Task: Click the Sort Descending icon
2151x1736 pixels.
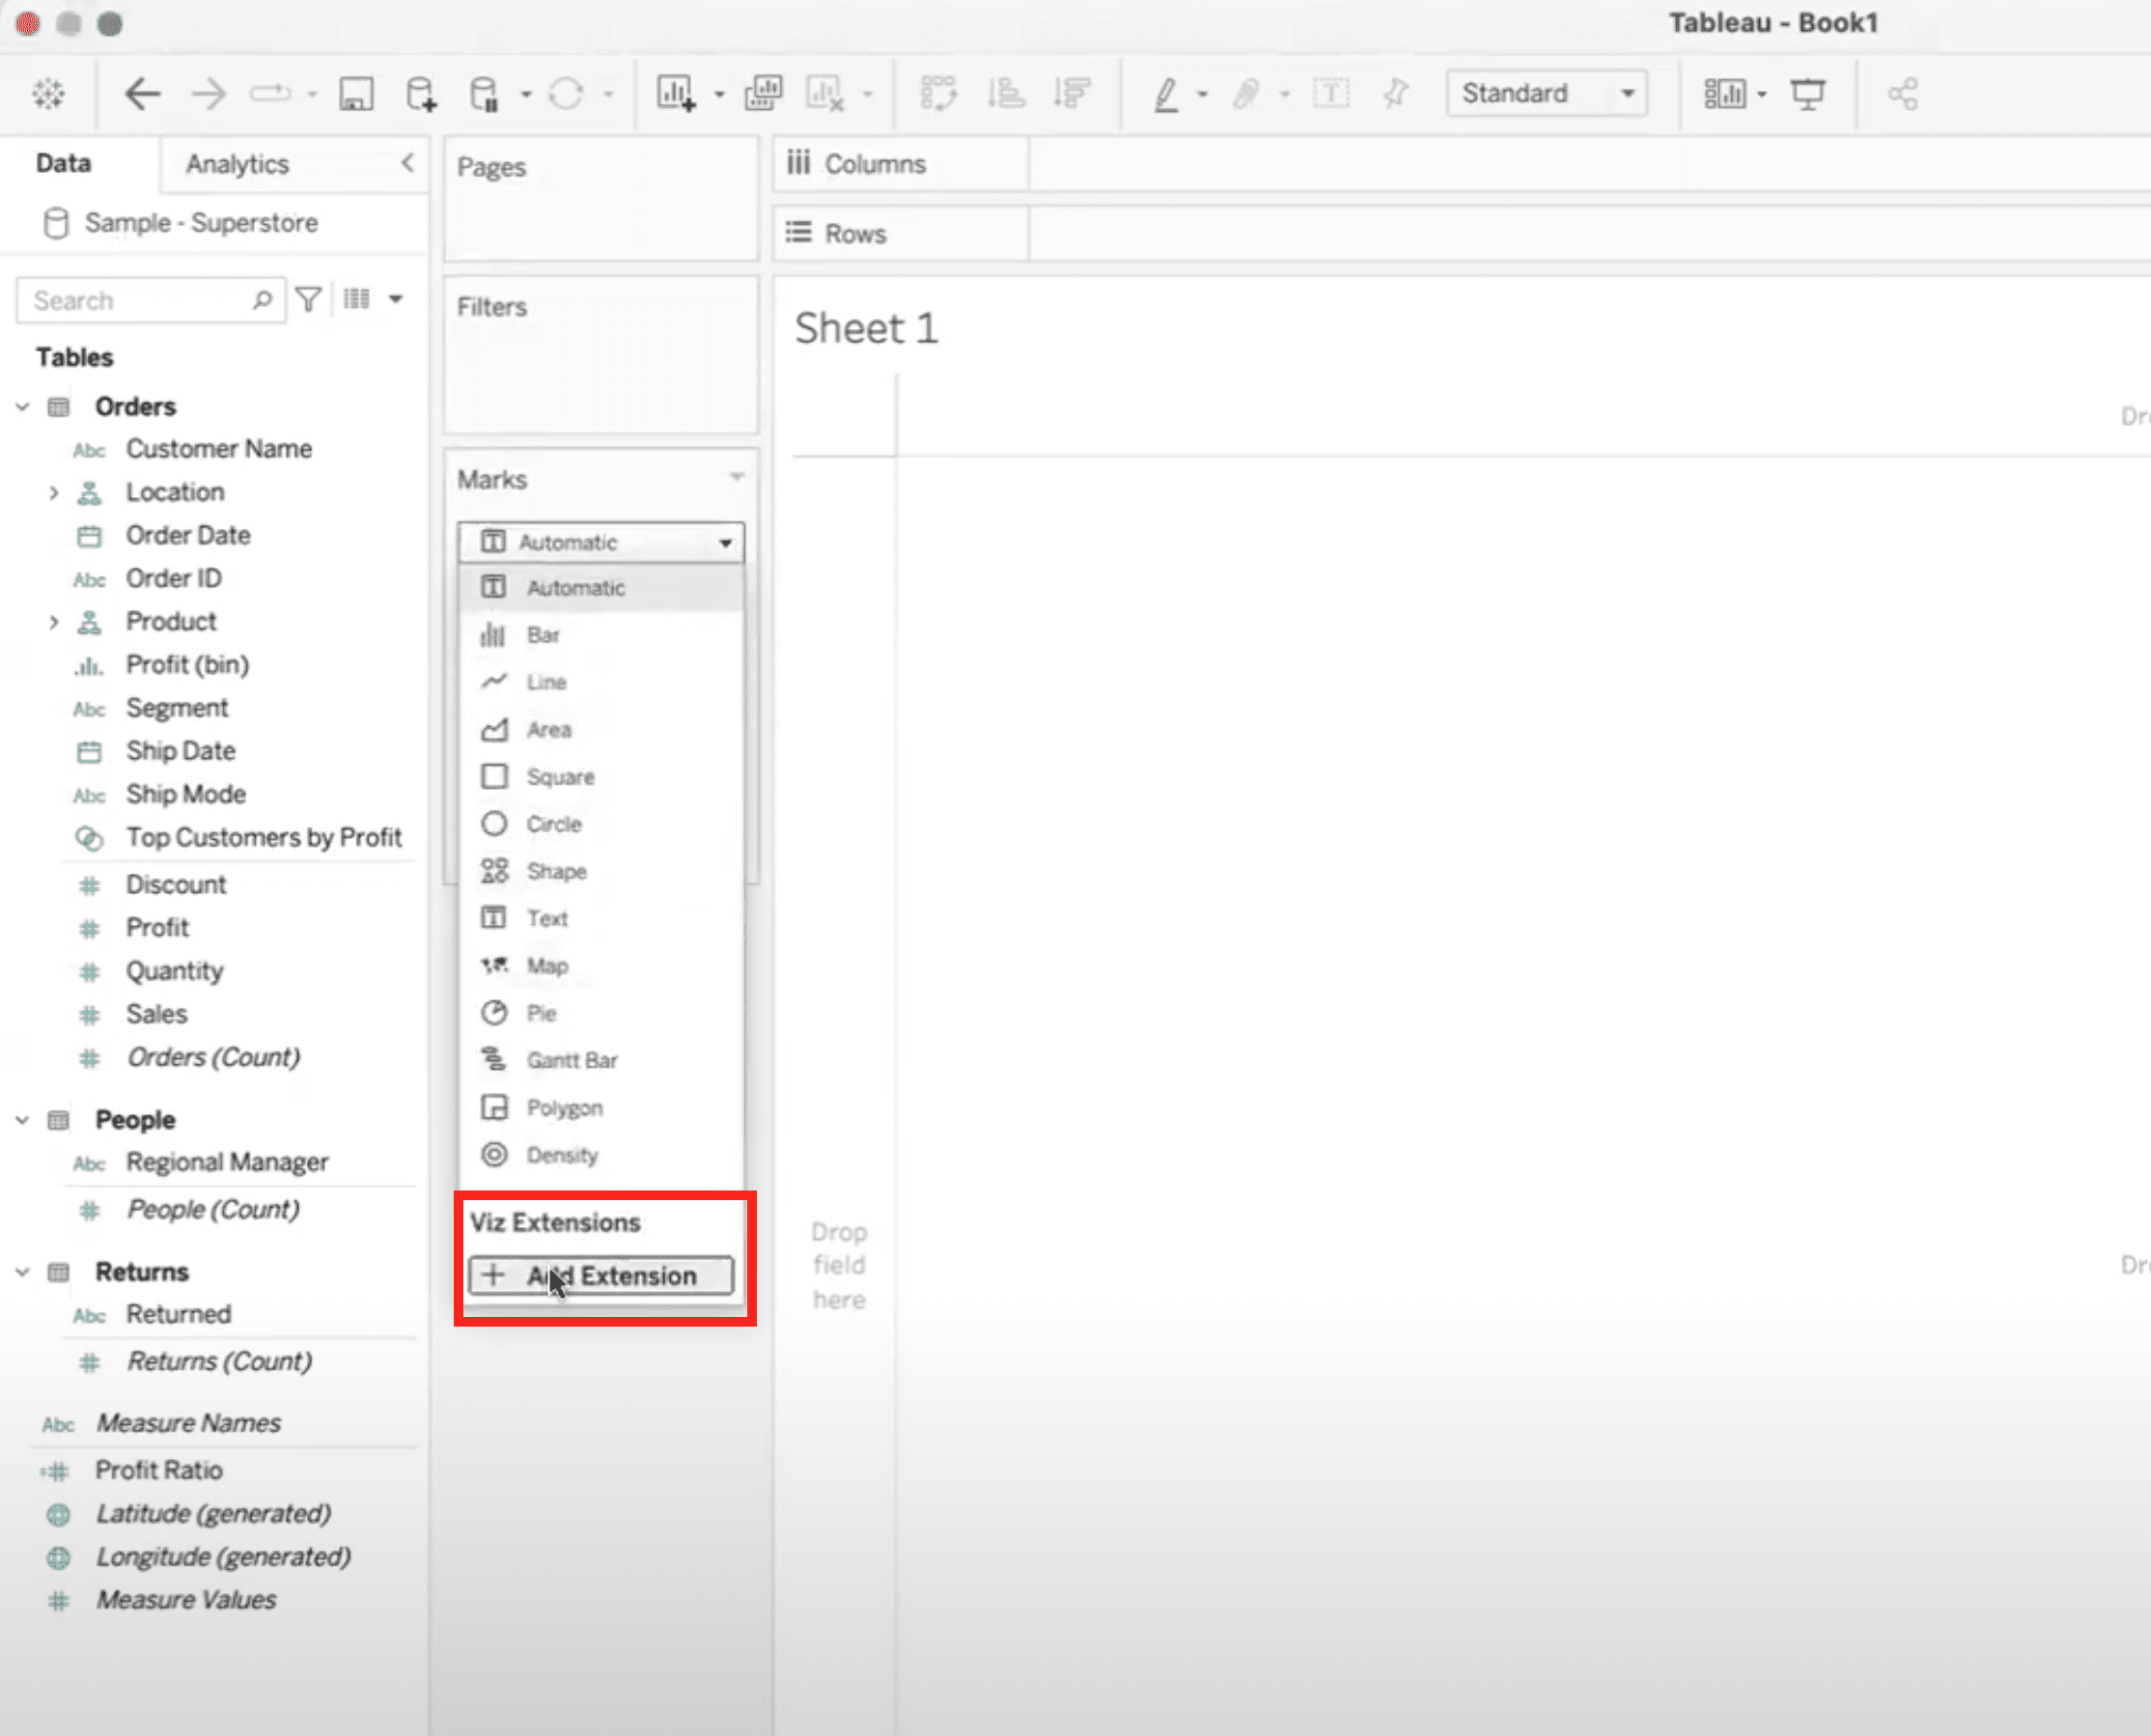Action: [1071, 94]
